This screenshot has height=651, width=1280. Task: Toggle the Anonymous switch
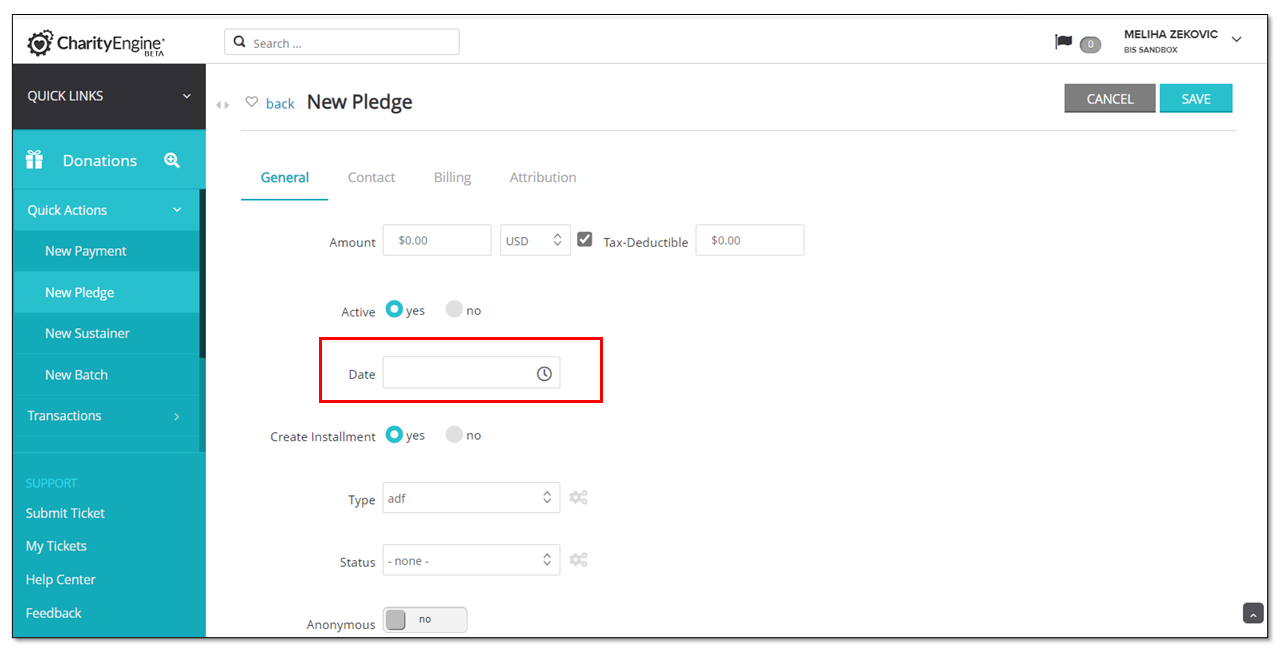tap(425, 620)
